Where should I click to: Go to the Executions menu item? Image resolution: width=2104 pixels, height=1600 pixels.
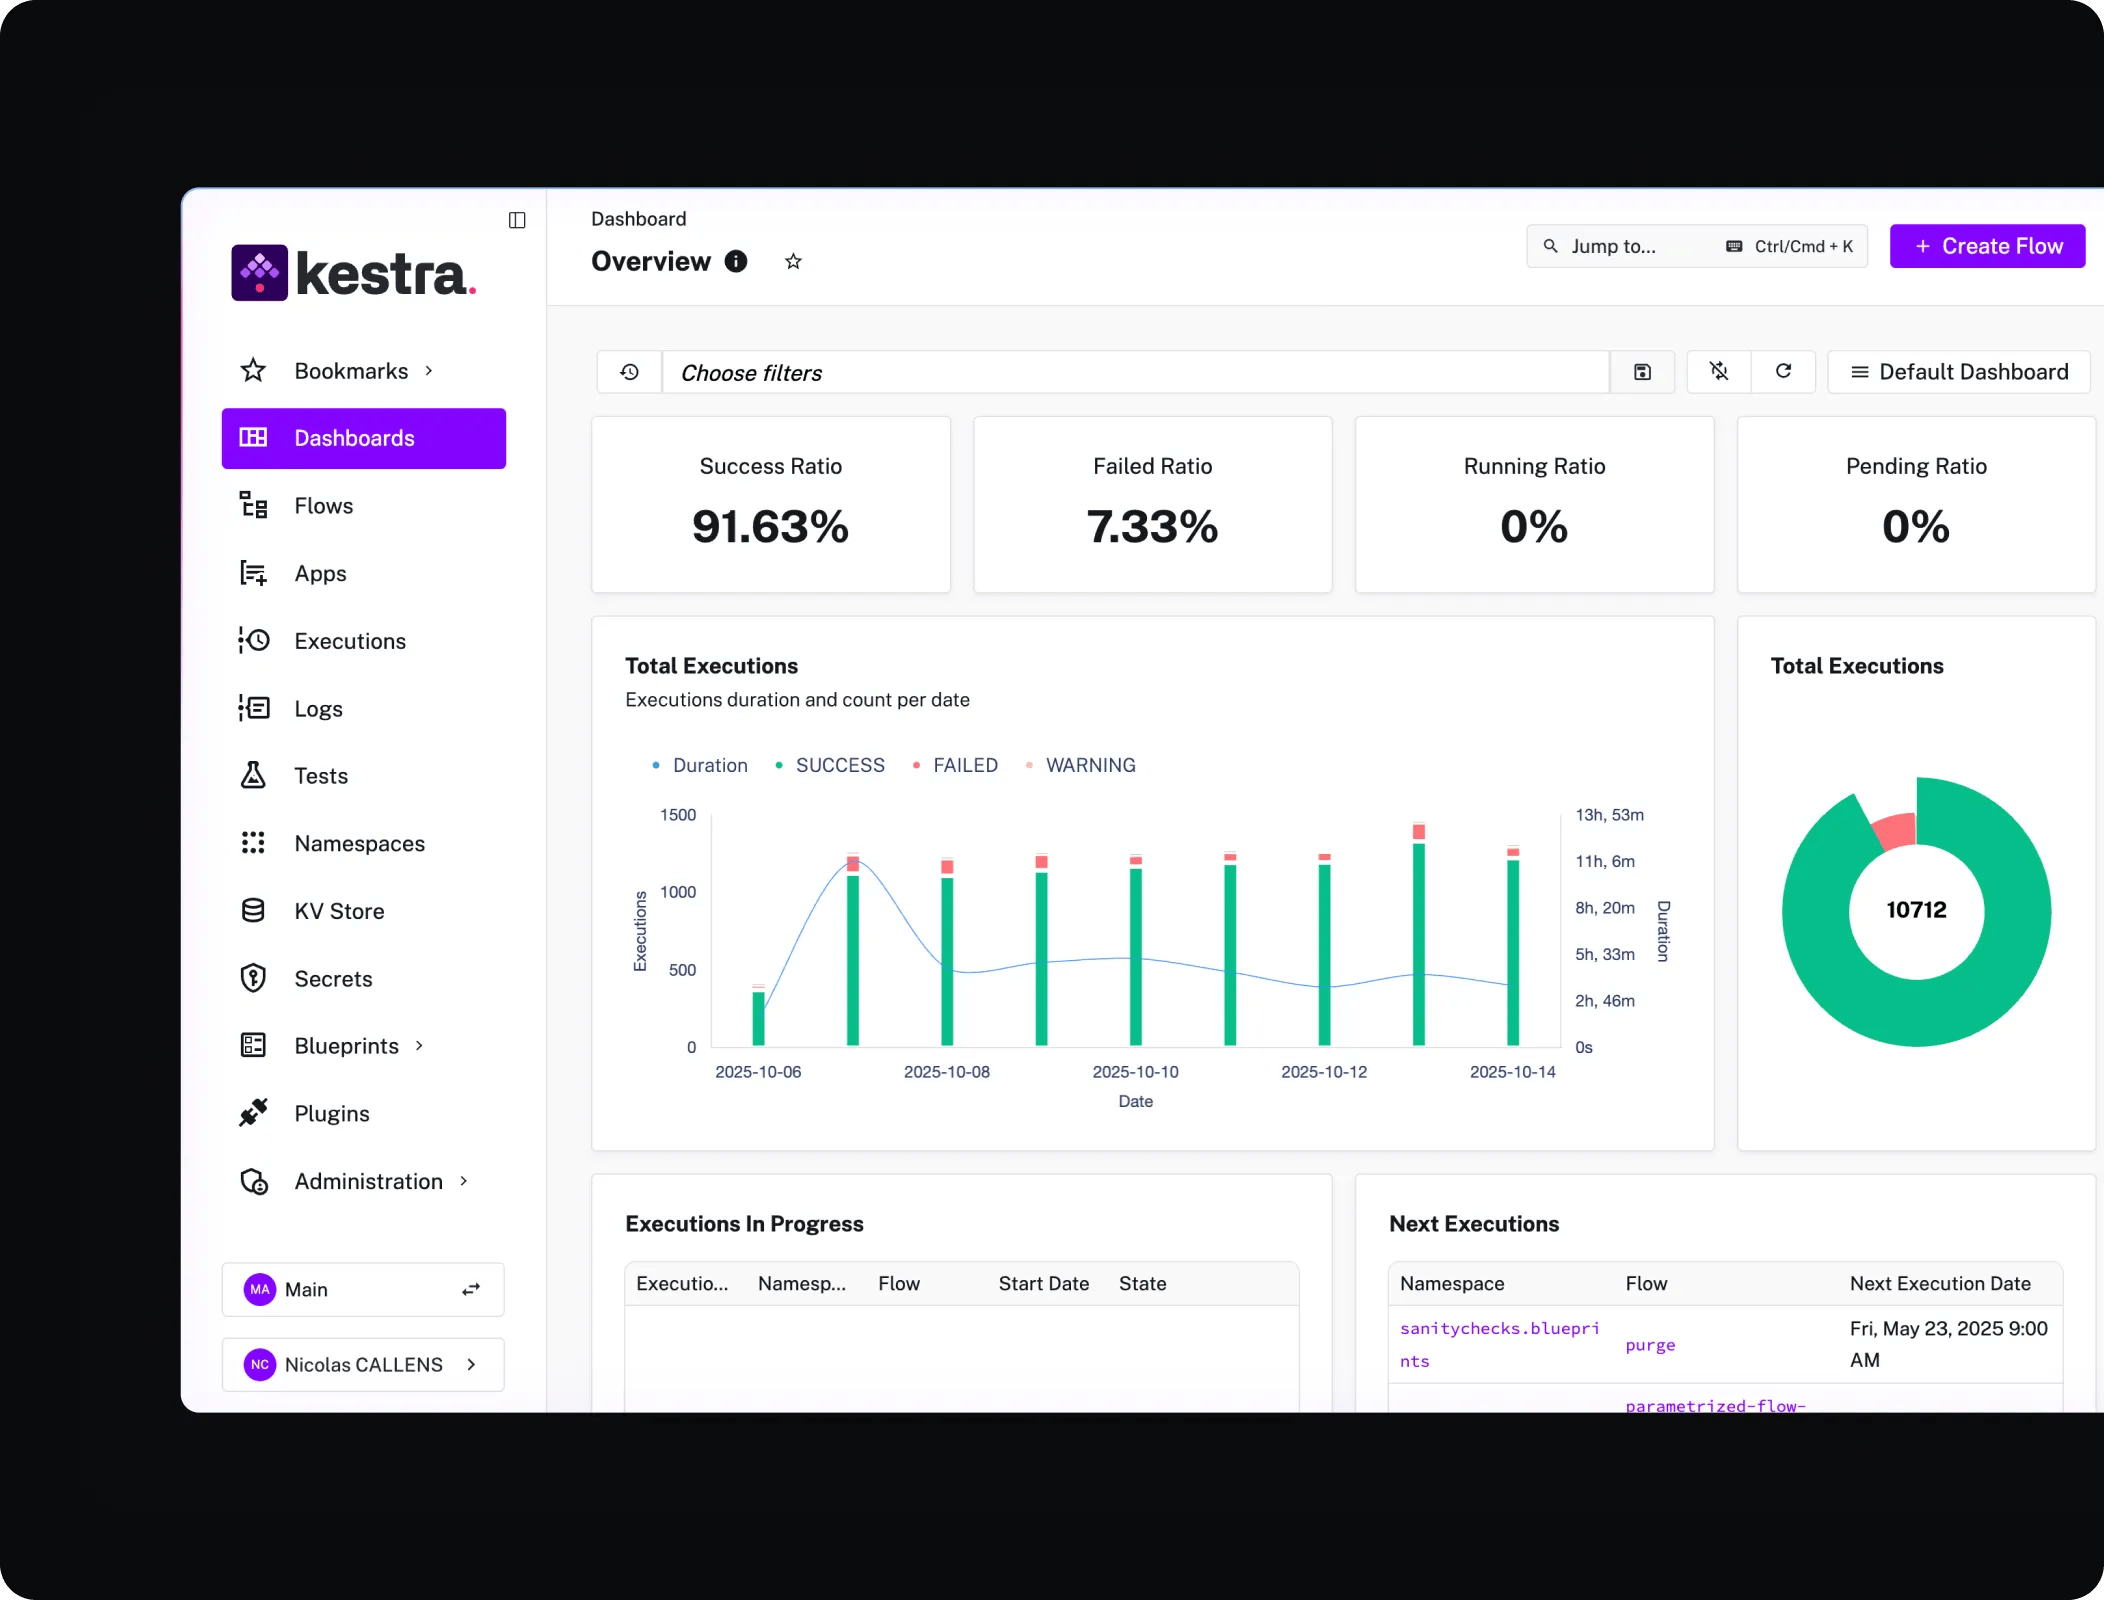(x=349, y=641)
